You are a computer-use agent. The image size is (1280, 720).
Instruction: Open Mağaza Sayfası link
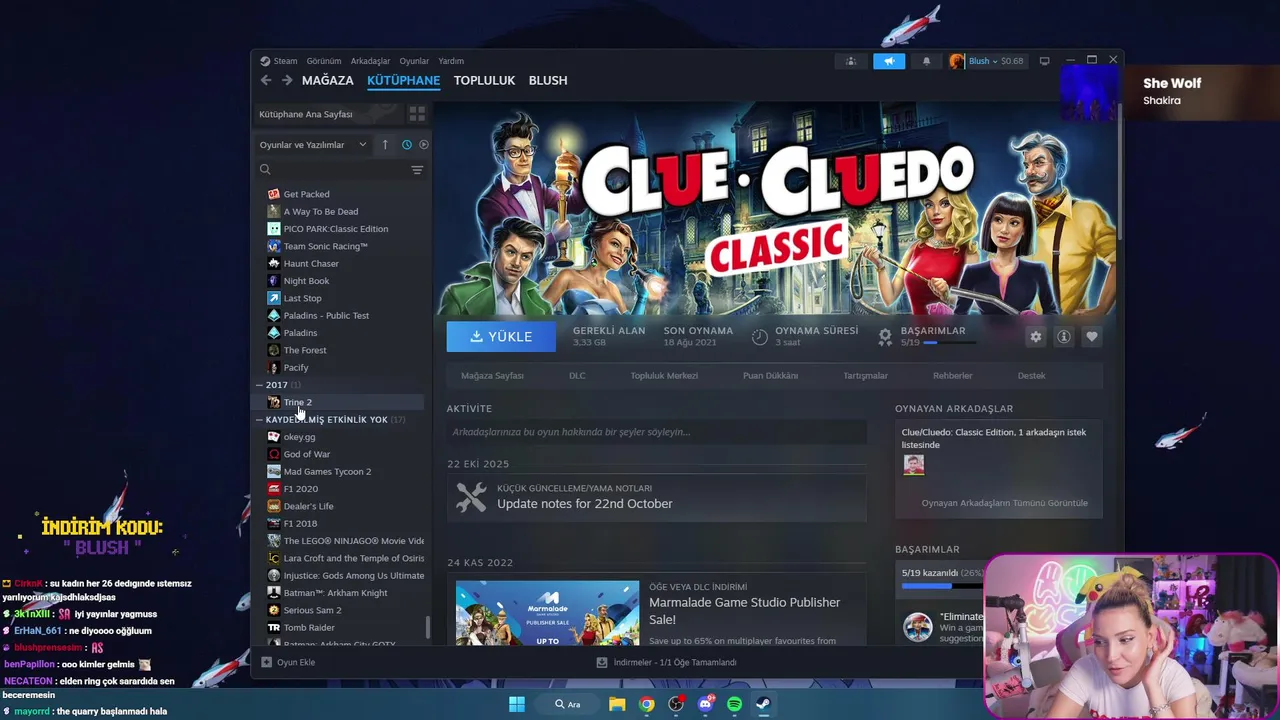point(492,376)
